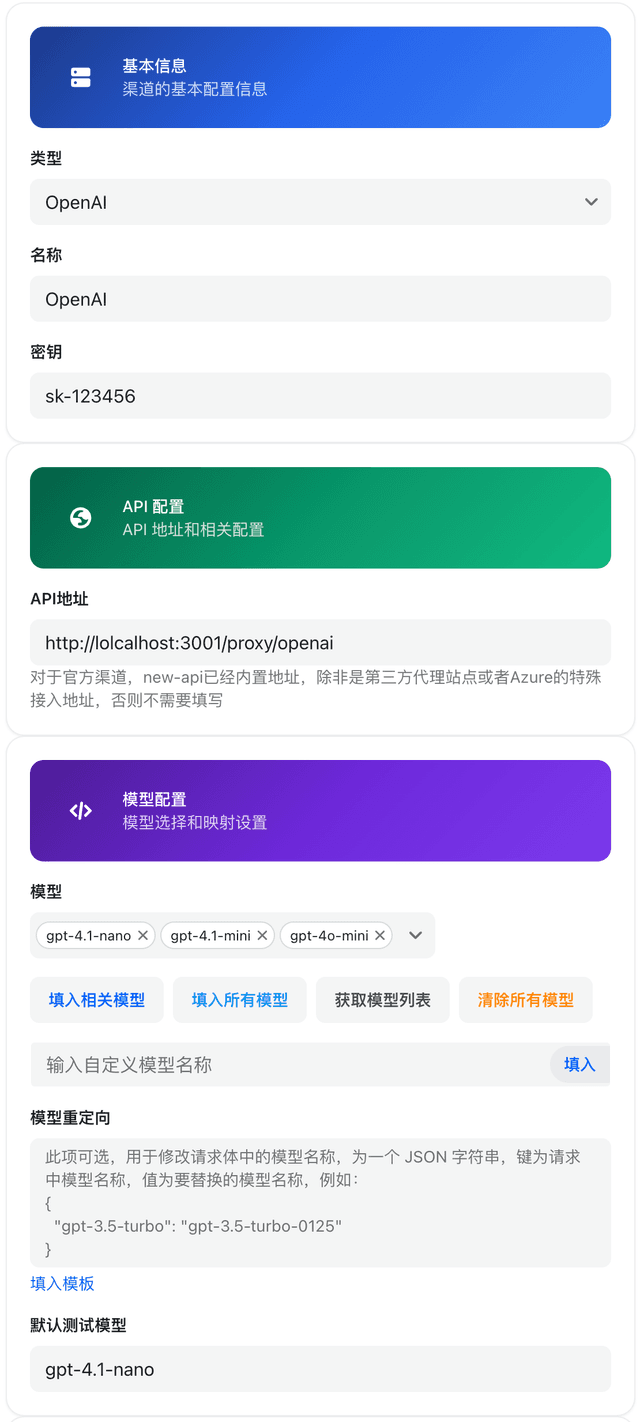Click the server icon in the 基本信息 banner
640x1422 pixels.
click(81, 77)
